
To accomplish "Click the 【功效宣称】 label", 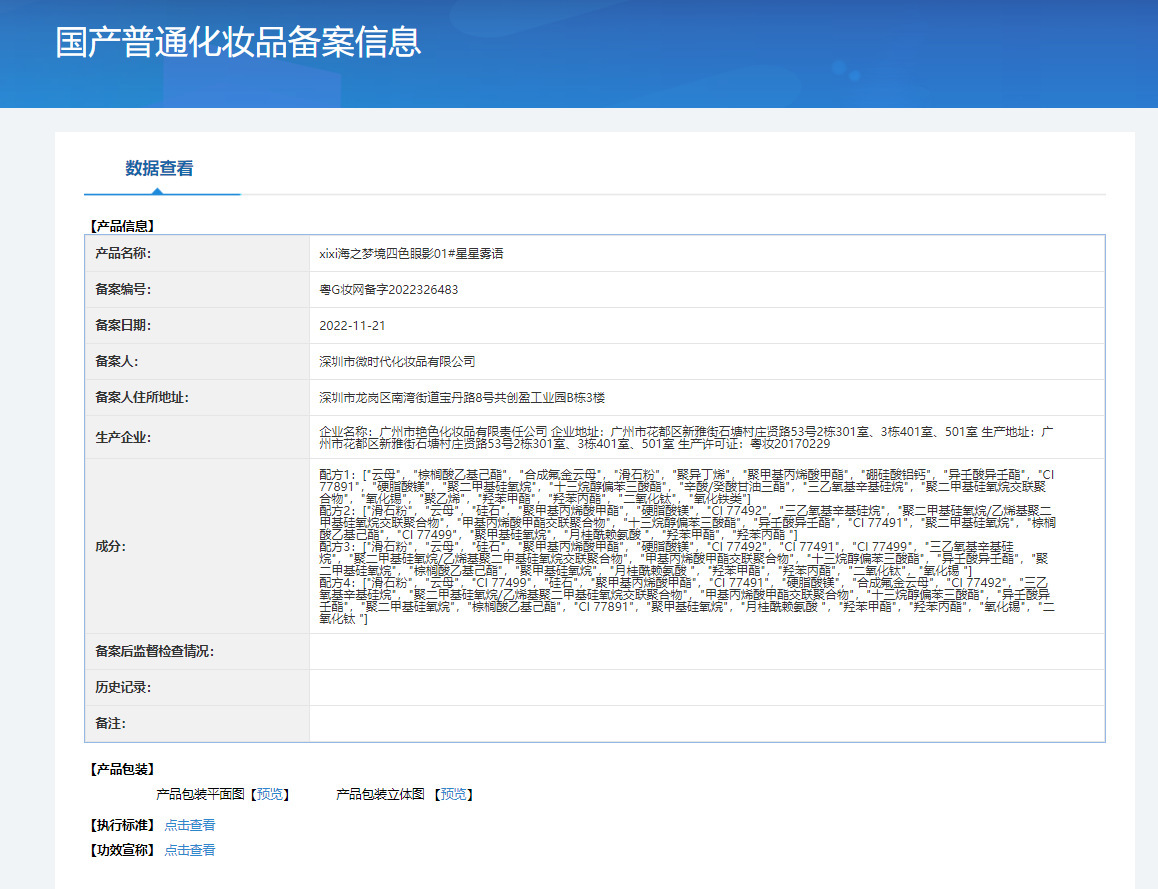I will tap(122, 851).
